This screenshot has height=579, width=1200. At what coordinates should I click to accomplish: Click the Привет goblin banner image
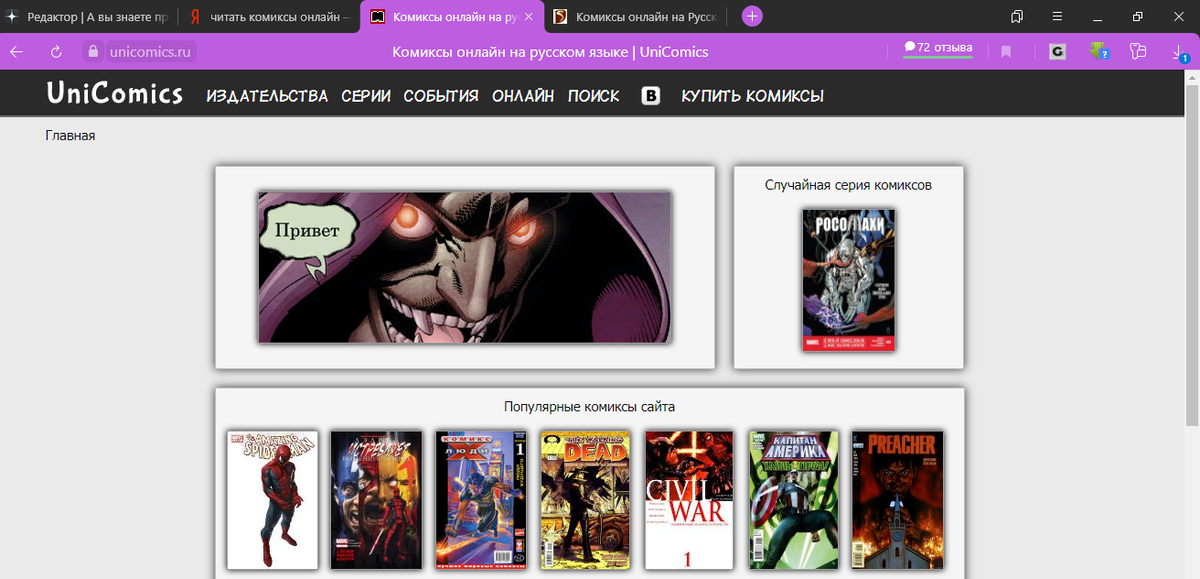(x=465, y=267)
